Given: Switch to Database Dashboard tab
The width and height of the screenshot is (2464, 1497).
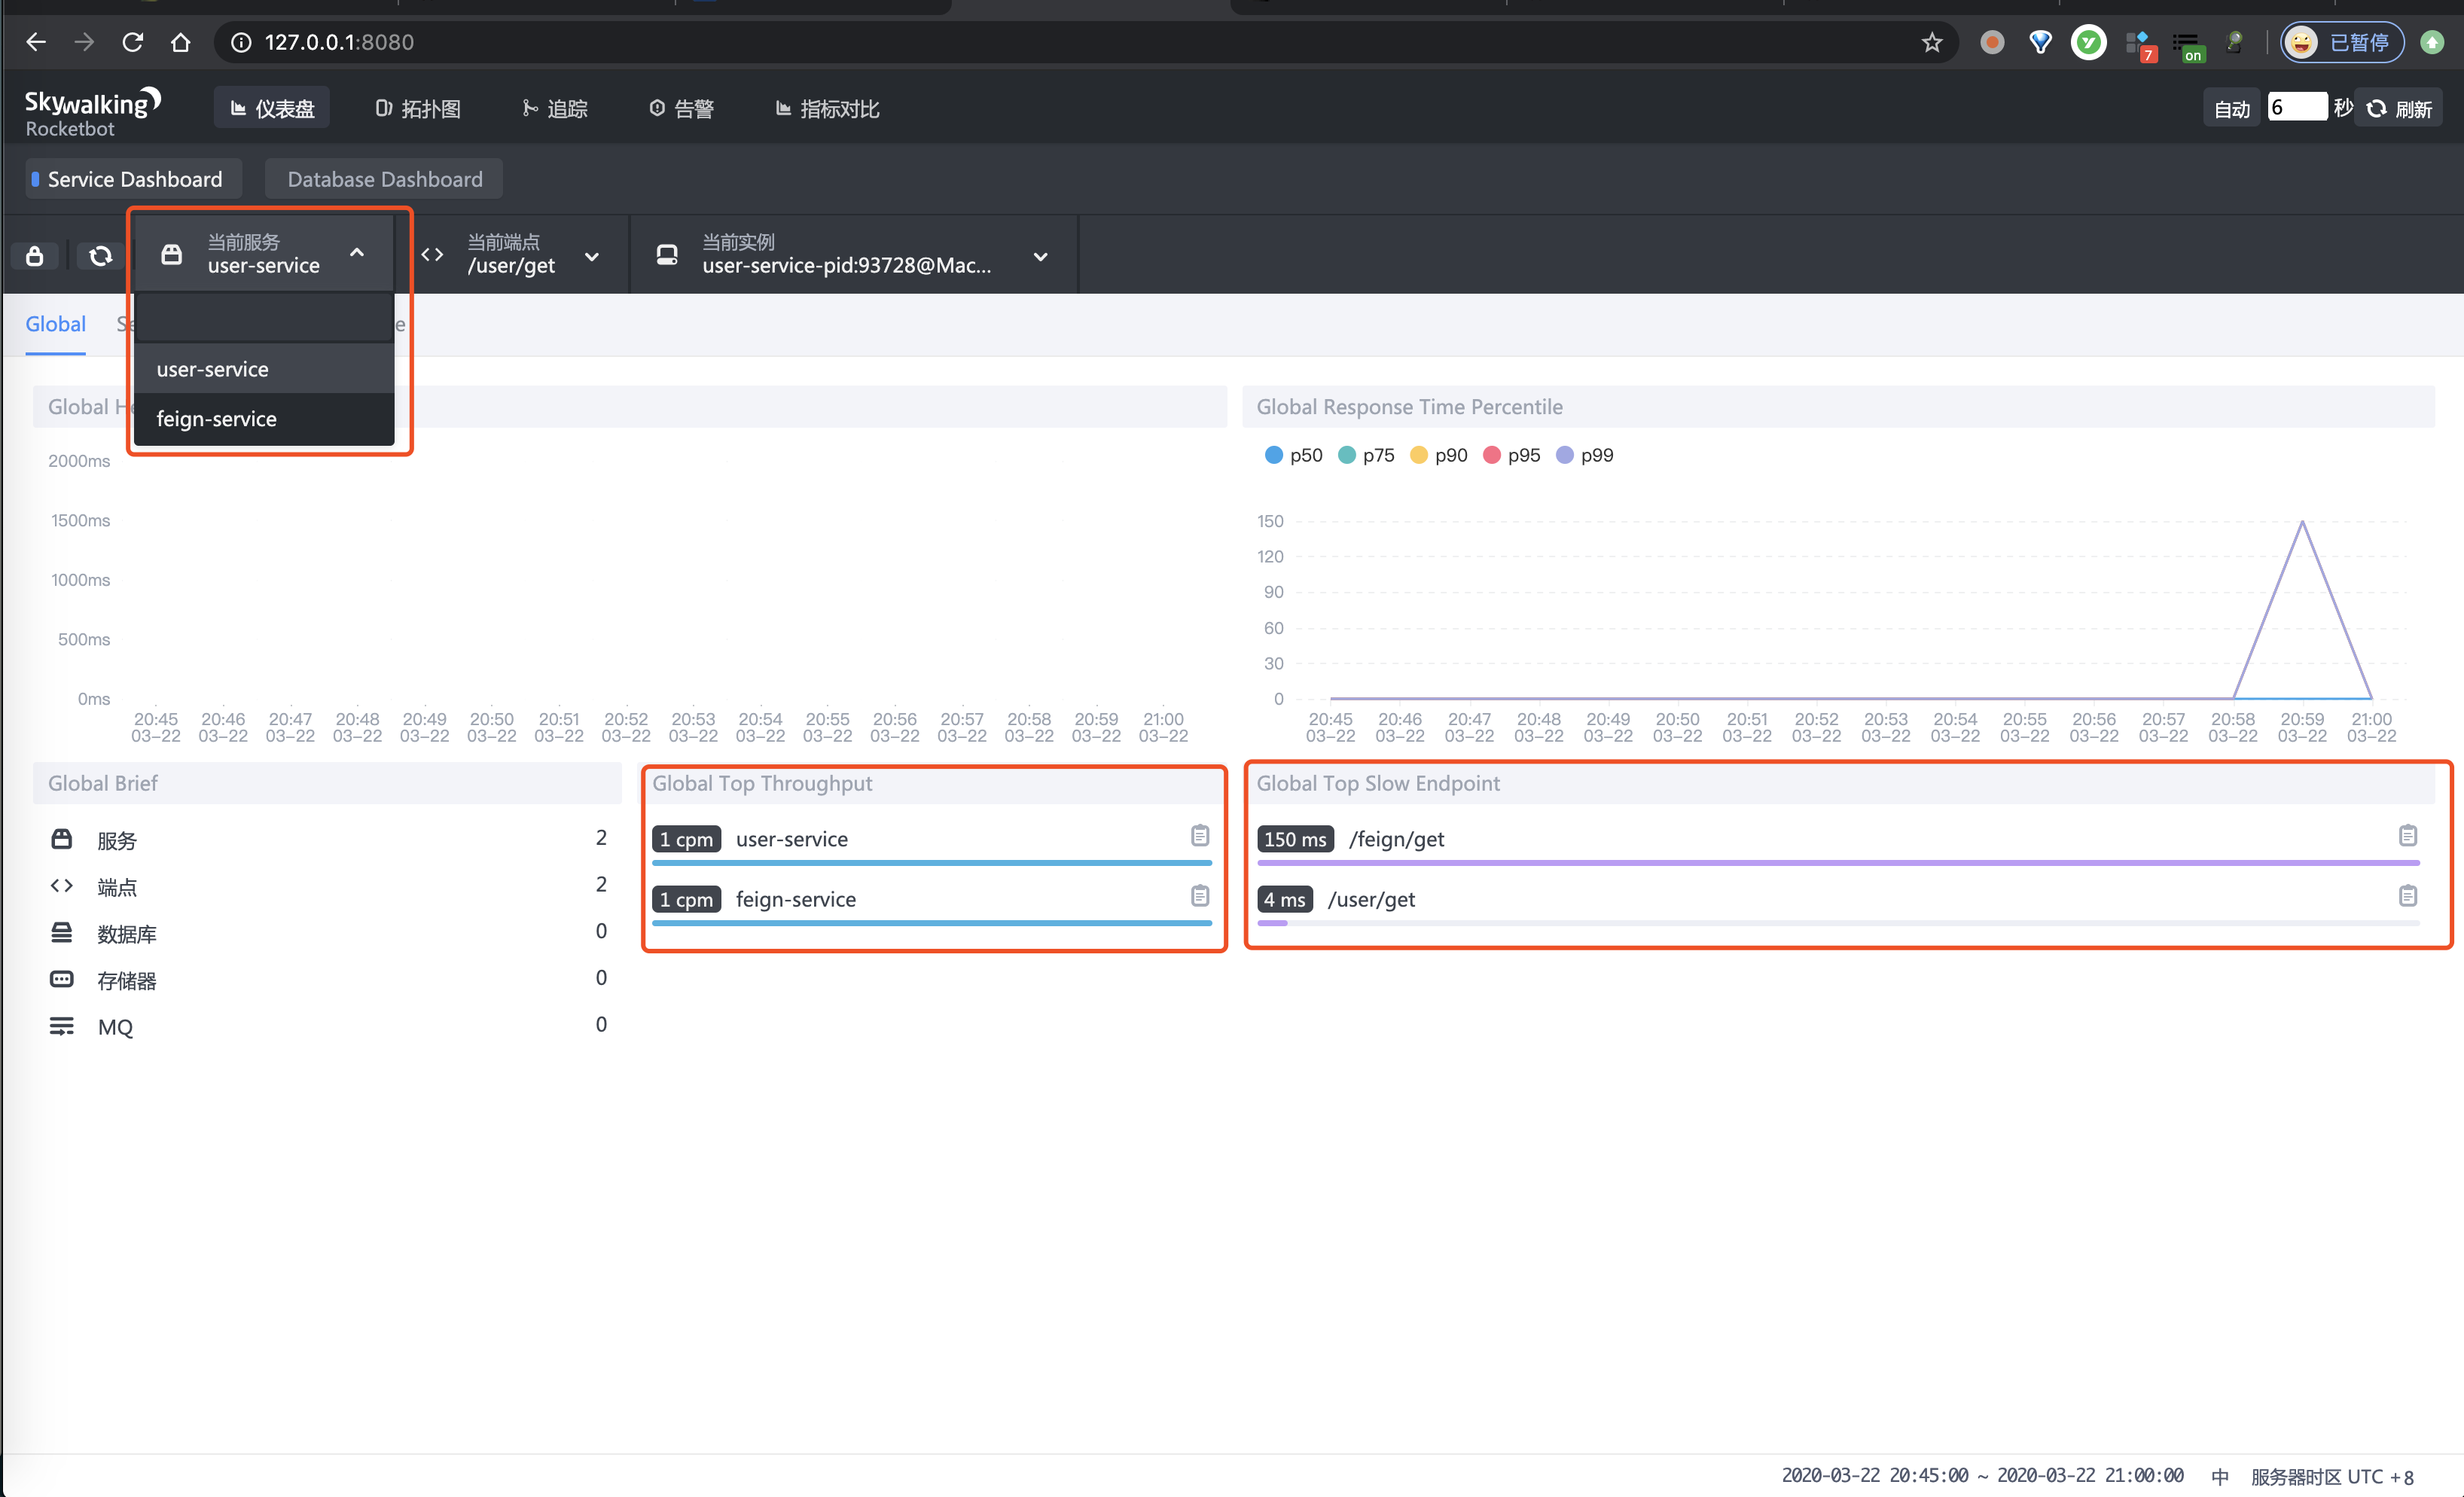Looking at the screenshot, I should pyautogui.click(x=384, y=179).
